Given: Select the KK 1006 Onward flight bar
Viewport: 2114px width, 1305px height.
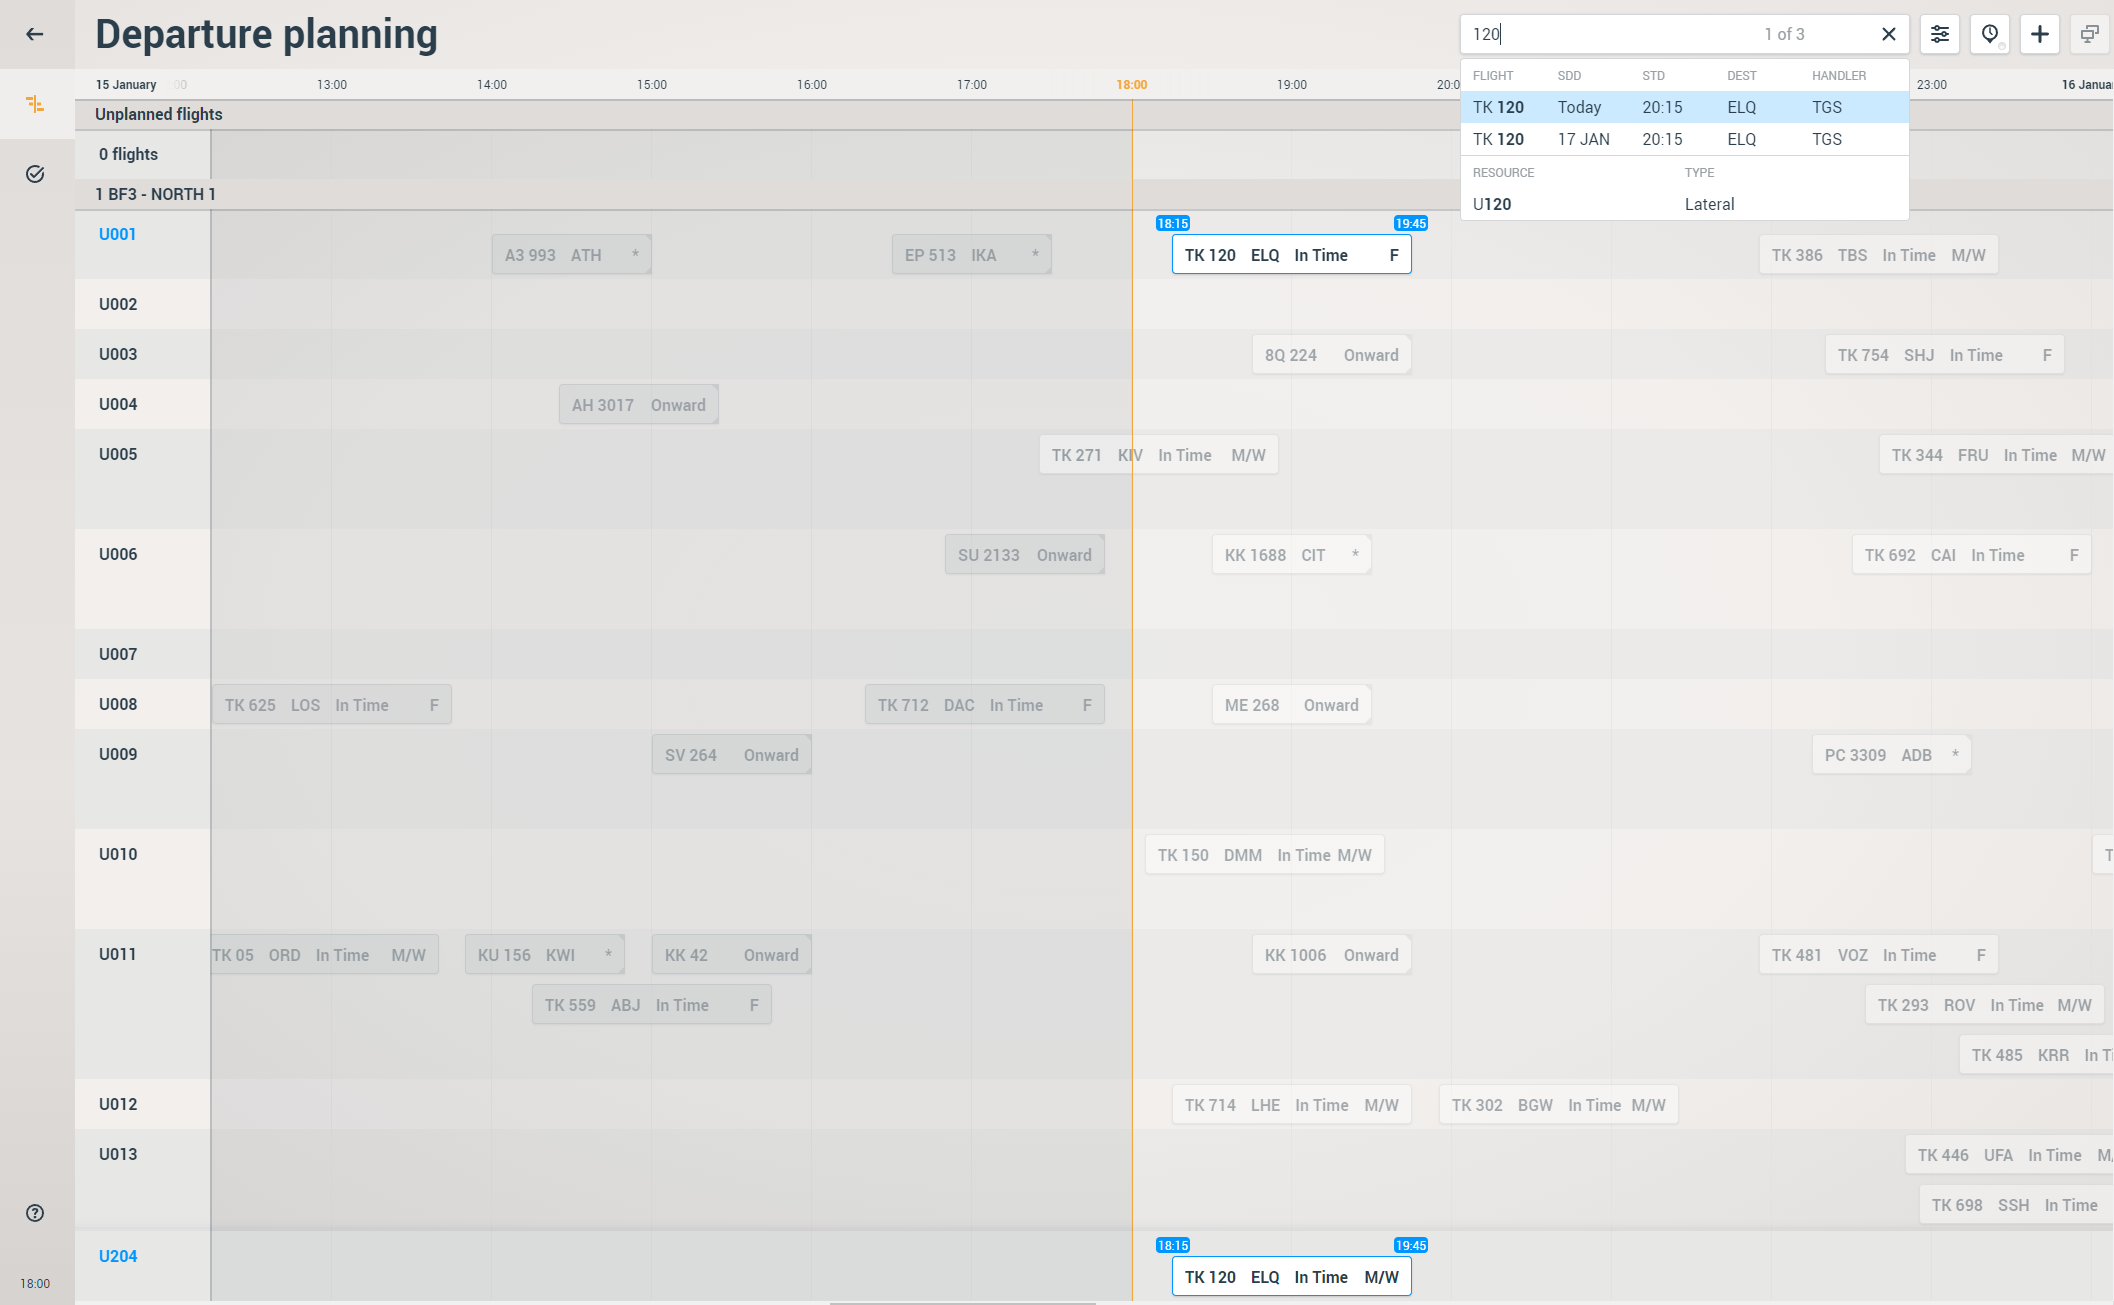Looking at the screenshot, I should (1332, 955).
